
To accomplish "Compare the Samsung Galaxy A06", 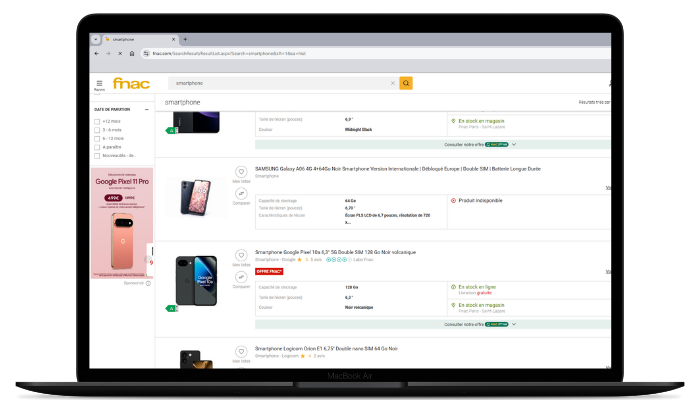I will coord(241,193).
